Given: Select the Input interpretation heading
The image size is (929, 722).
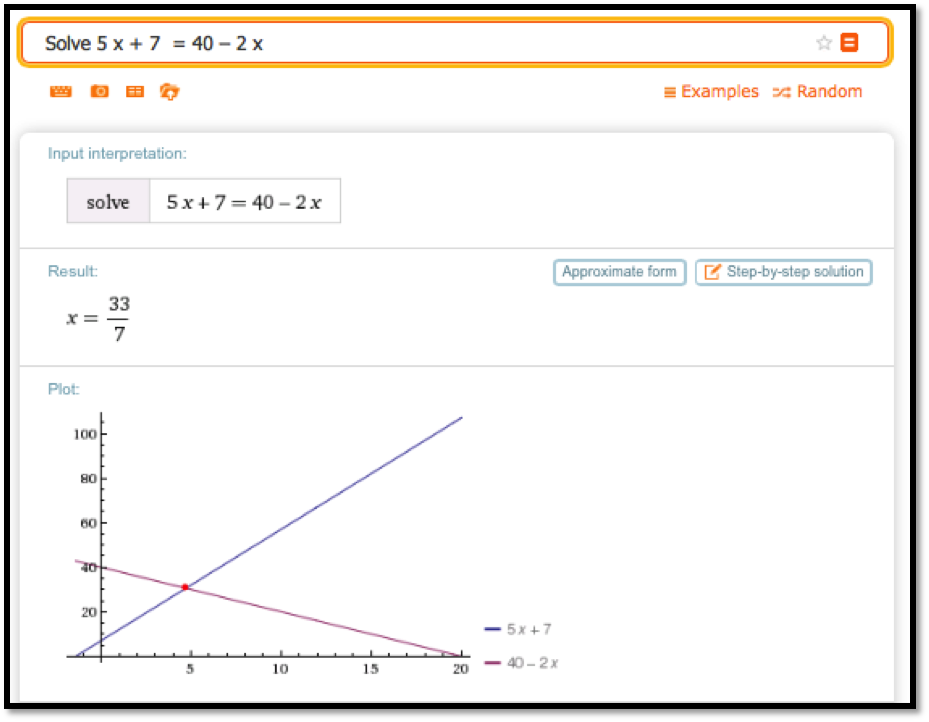Looking at the screenshot, I should 117,154.
